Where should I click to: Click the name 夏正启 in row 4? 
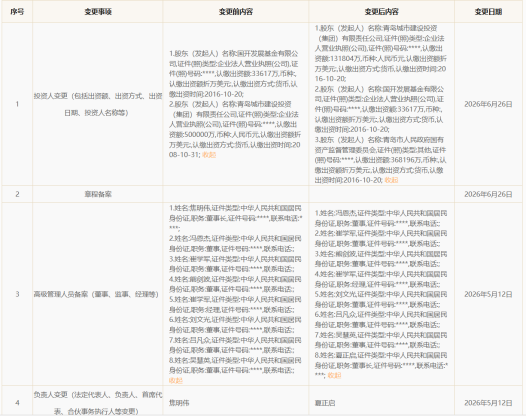[x=325, y=403]
